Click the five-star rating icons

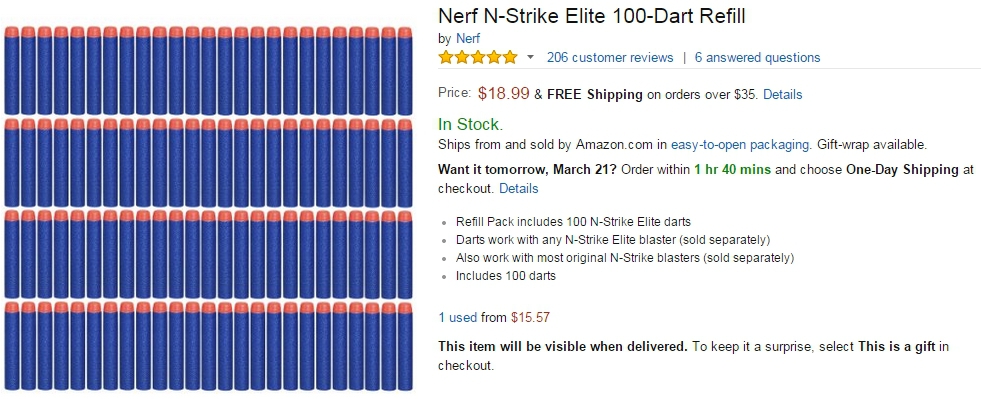tap(478, 58)
